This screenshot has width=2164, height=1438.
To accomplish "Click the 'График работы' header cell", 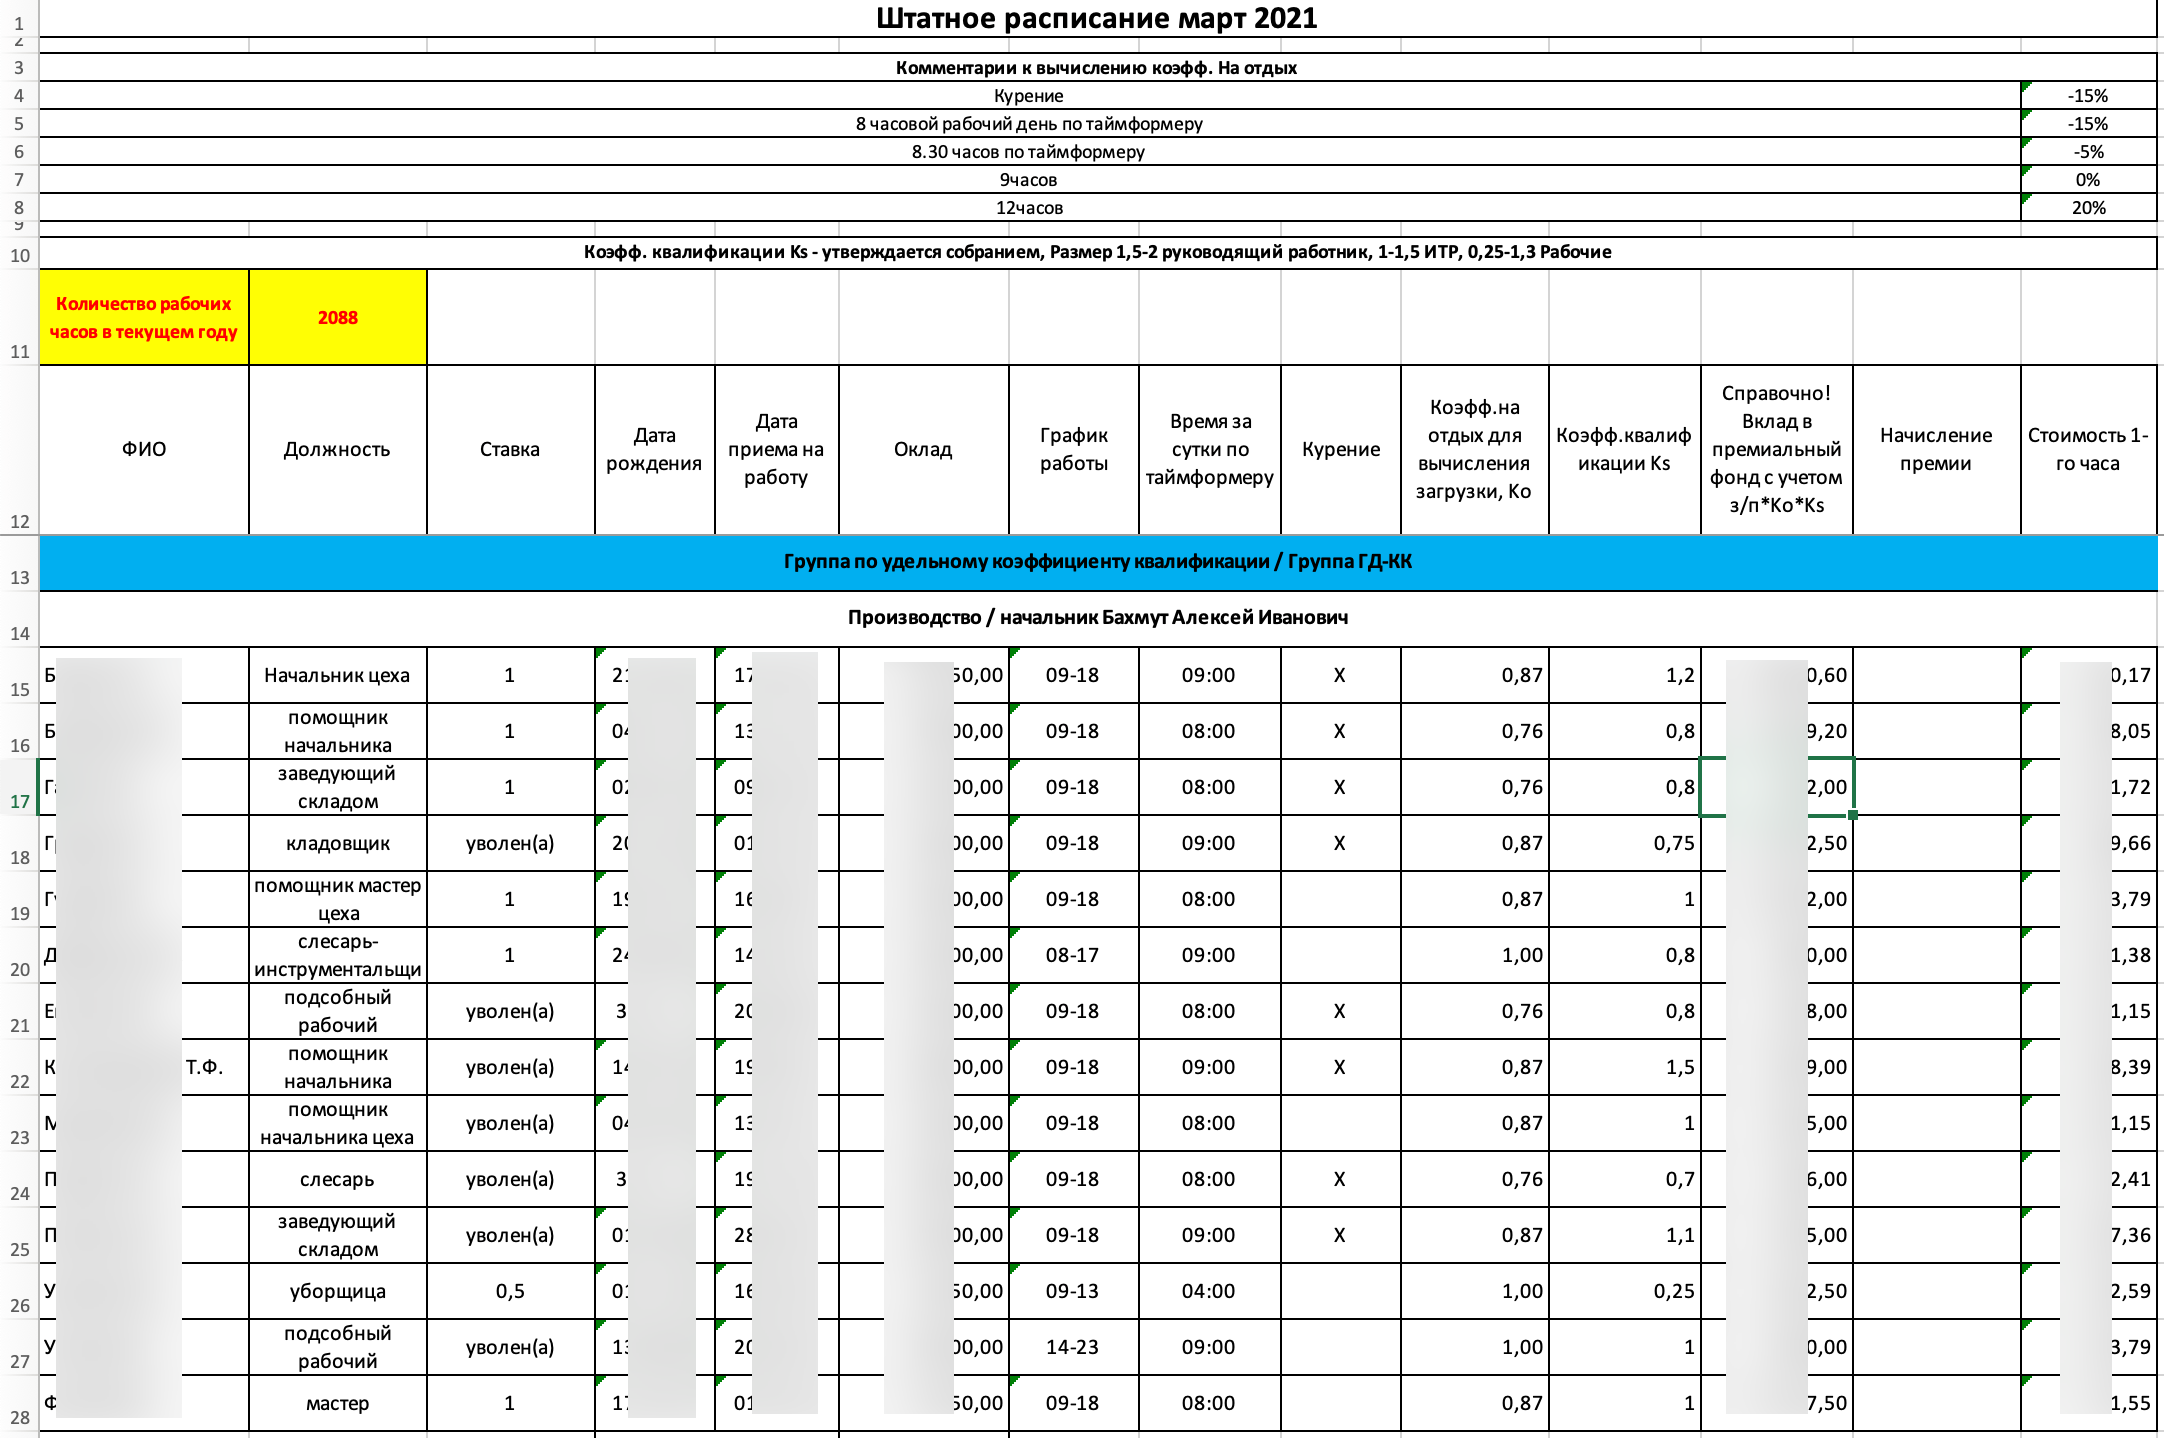I will pyautogui.click(x=1074, y=450).
